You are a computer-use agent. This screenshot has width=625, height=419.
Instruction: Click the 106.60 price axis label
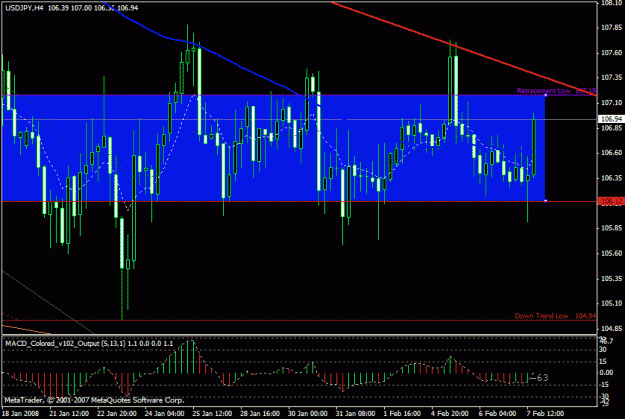tap(611, 153)
